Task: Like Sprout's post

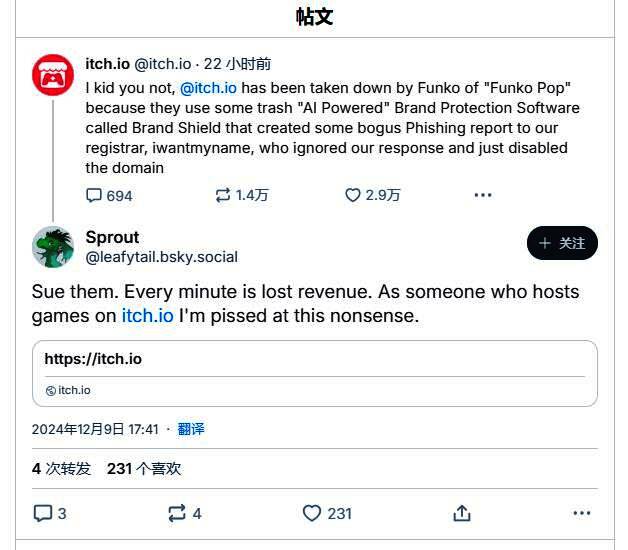Action: pyautogui.click(x=312, y=513)
